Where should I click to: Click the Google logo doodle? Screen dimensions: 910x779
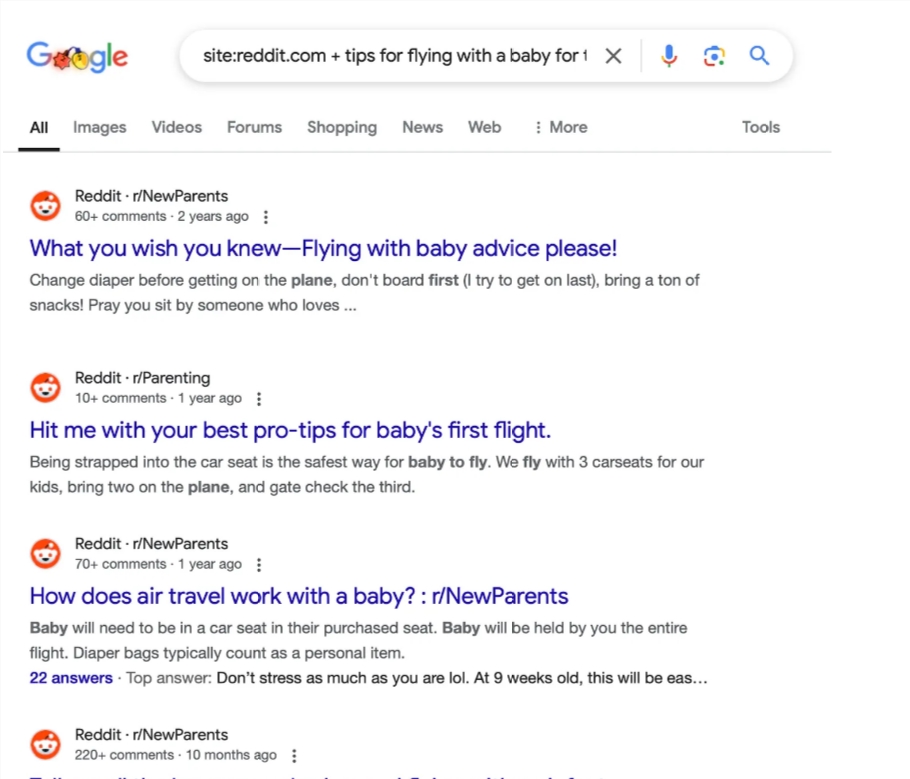click(x=77, y=56)
